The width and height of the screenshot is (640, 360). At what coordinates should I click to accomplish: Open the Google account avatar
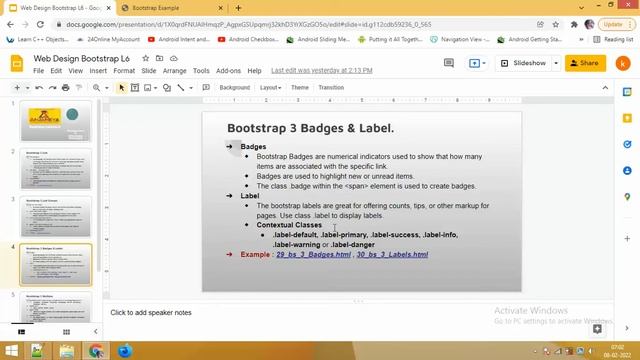tap(623, 64)
